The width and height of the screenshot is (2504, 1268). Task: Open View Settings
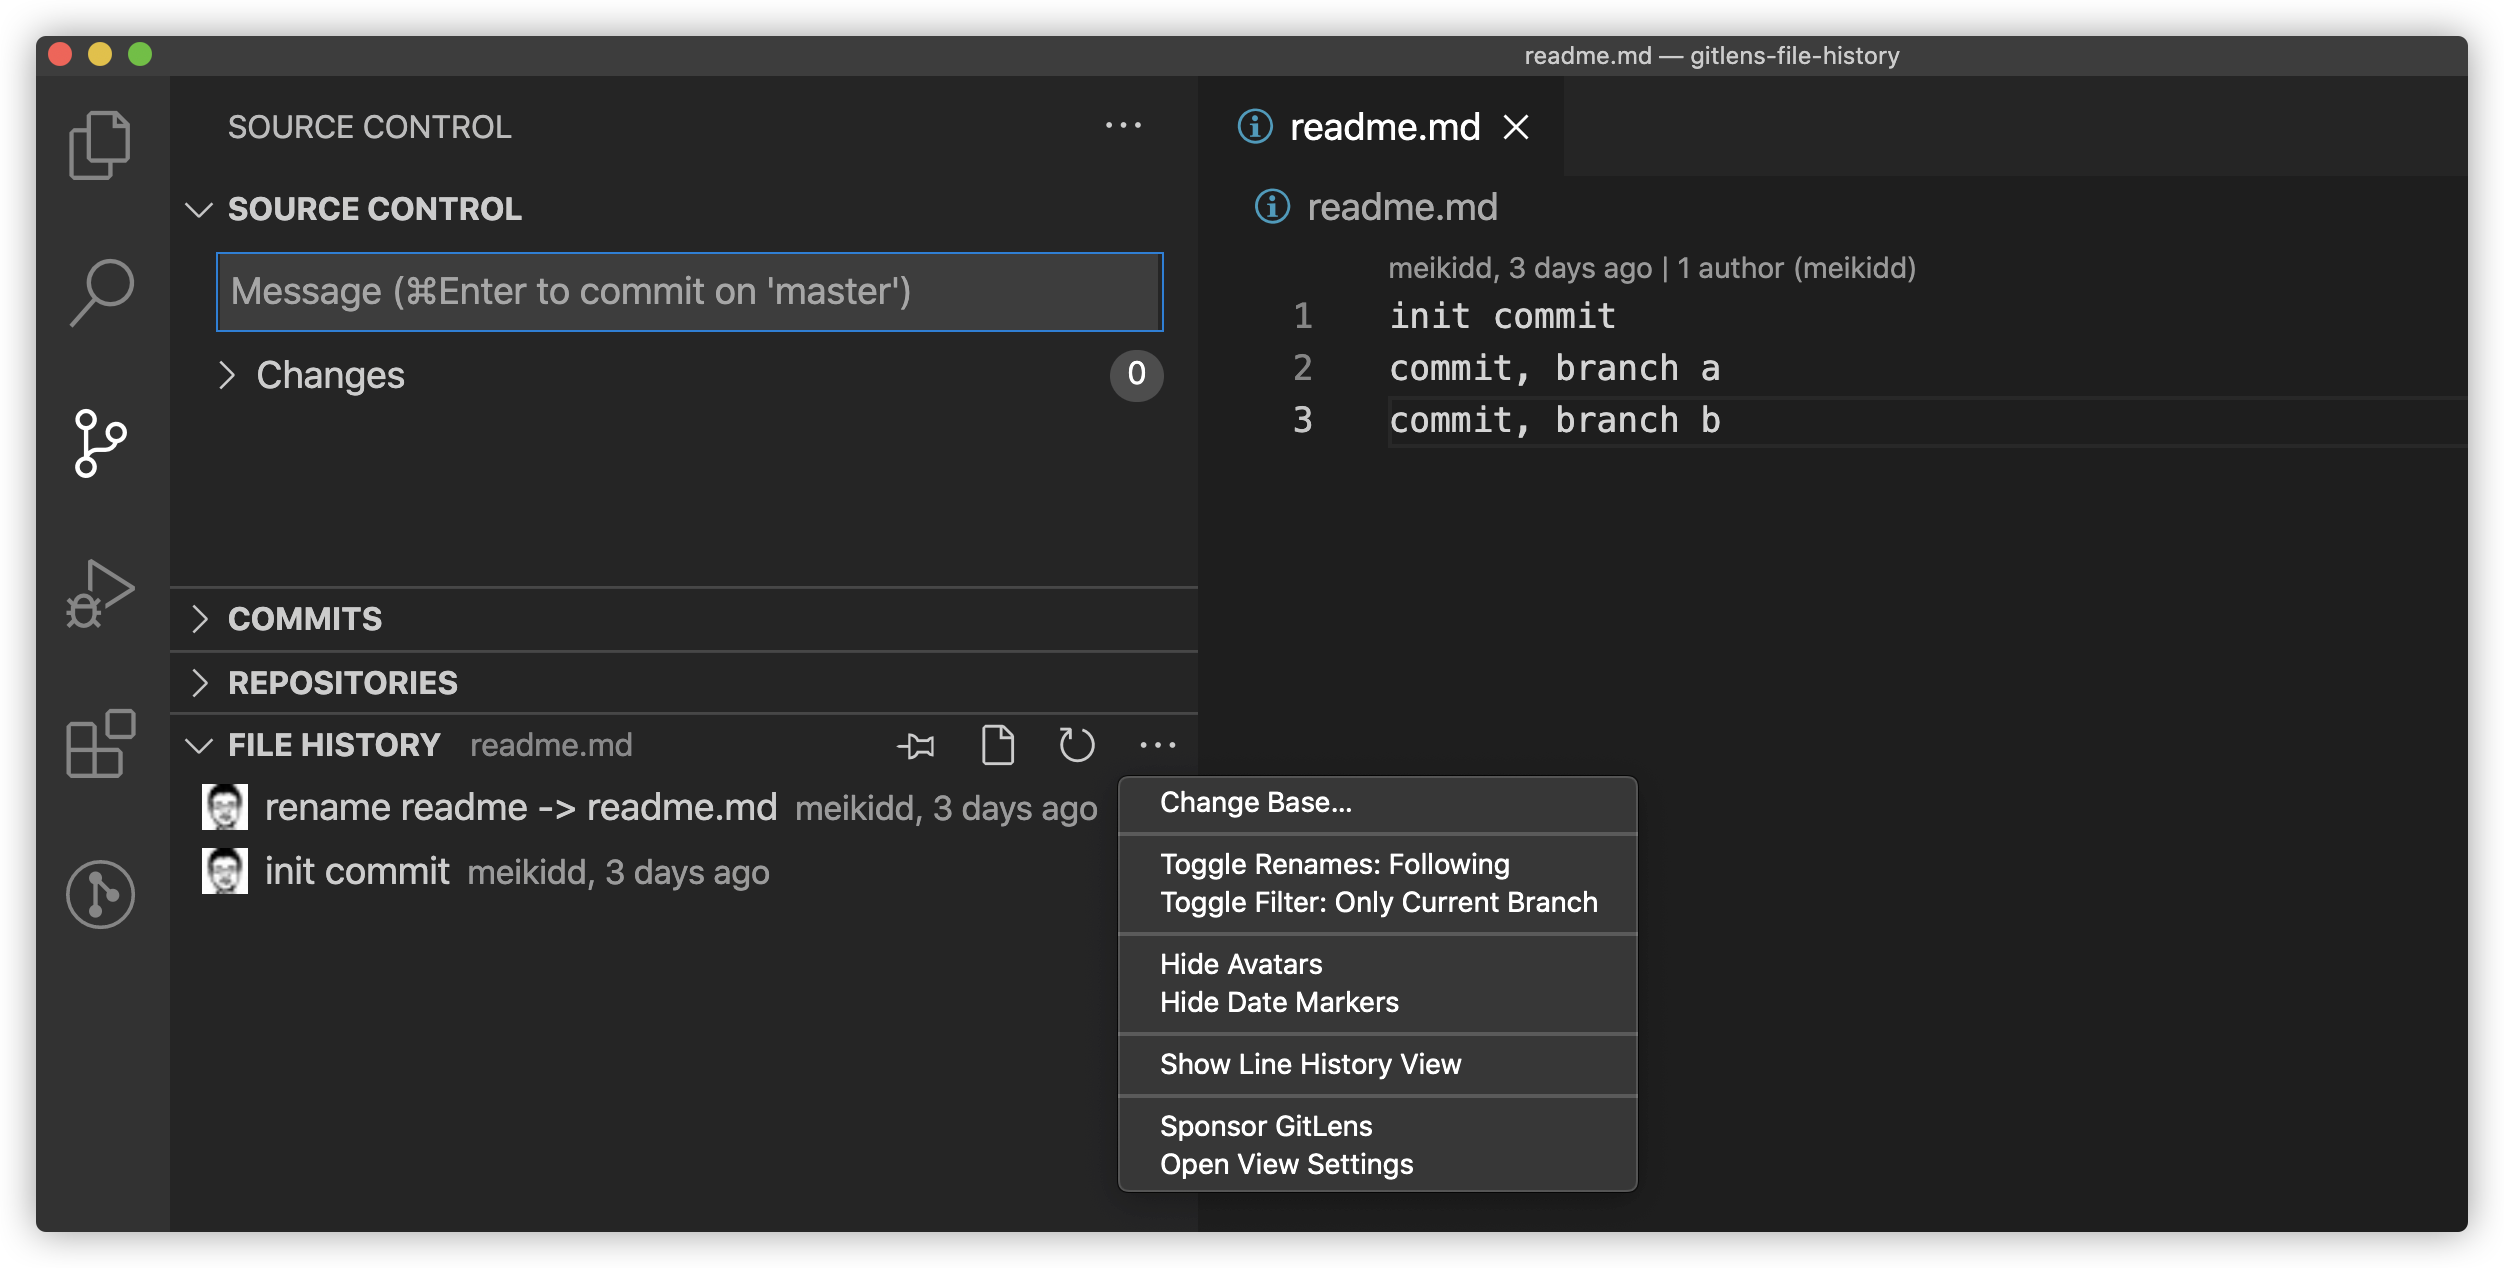1287,1163
